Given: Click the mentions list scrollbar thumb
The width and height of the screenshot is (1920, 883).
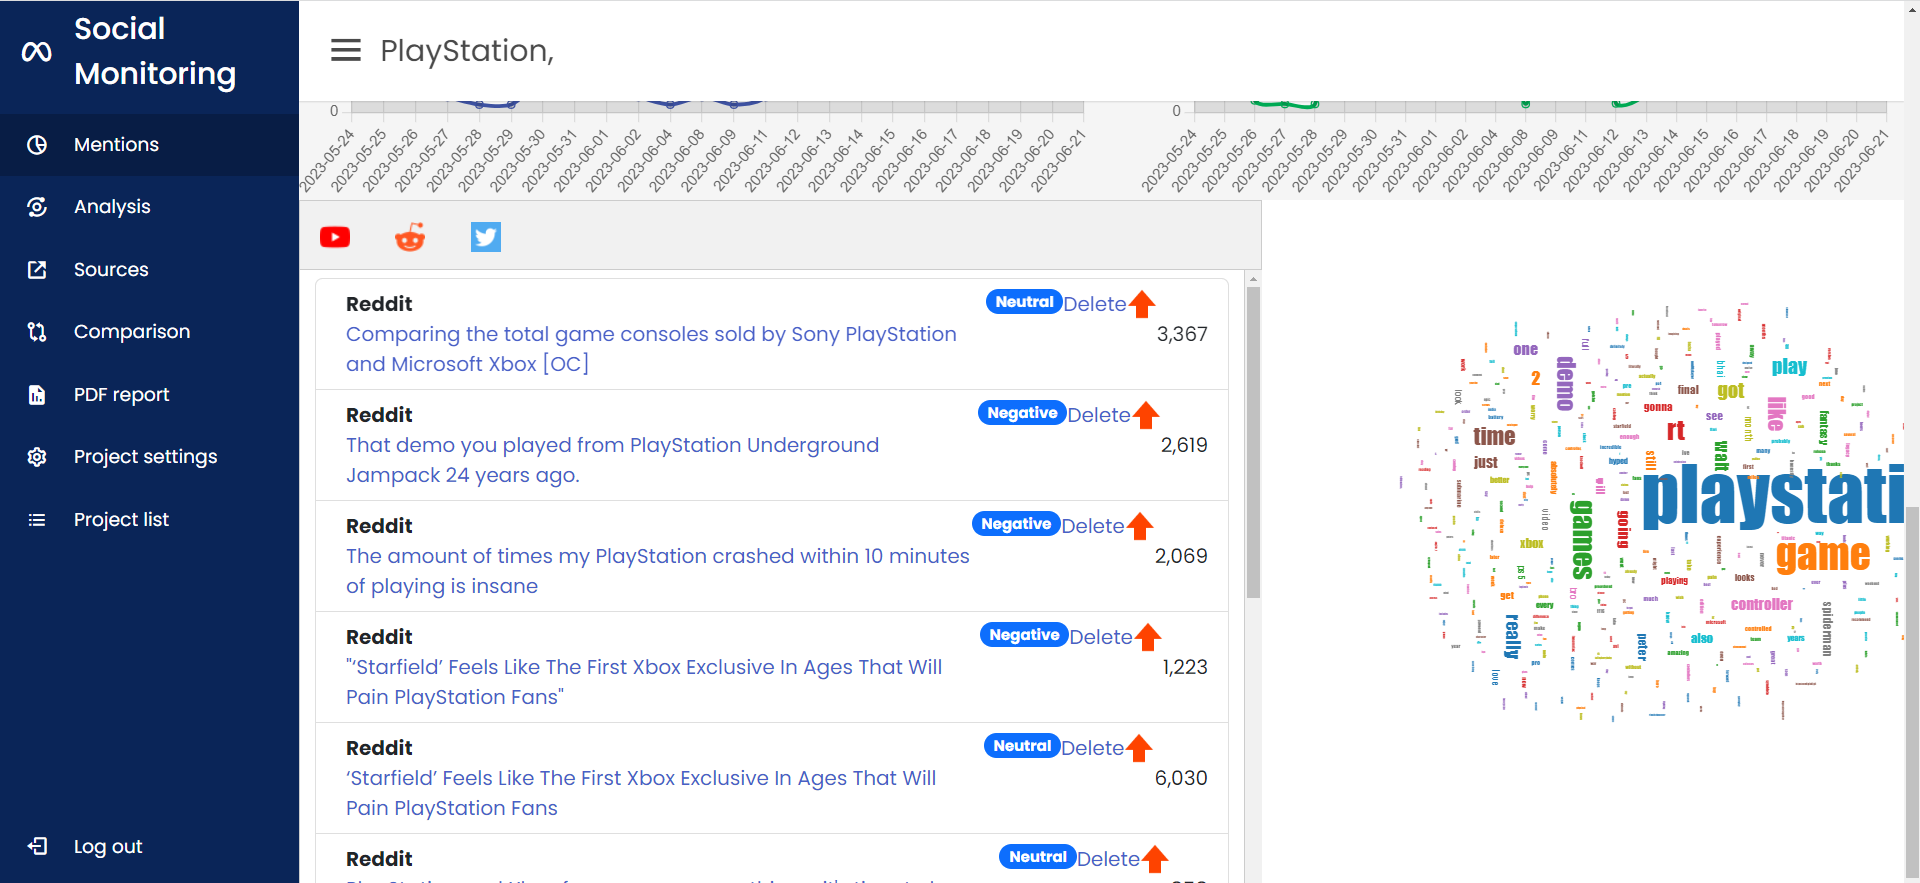Looking at the screenshot, I should point(1253,443).
